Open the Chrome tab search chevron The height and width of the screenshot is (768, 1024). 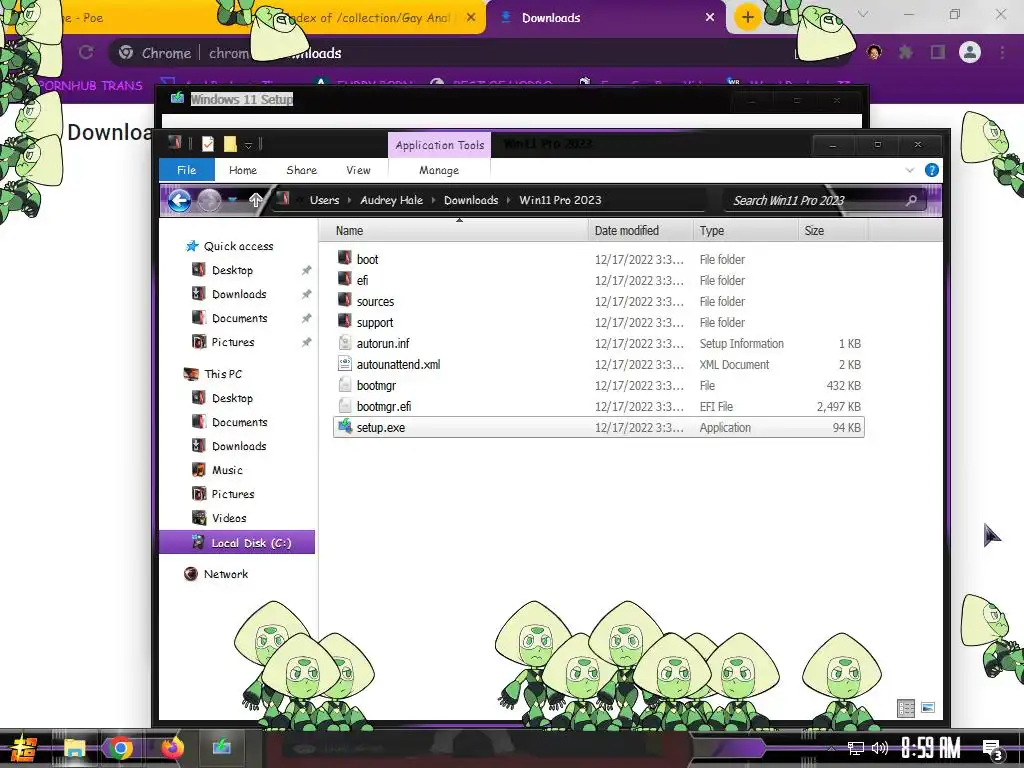(863, 14)
